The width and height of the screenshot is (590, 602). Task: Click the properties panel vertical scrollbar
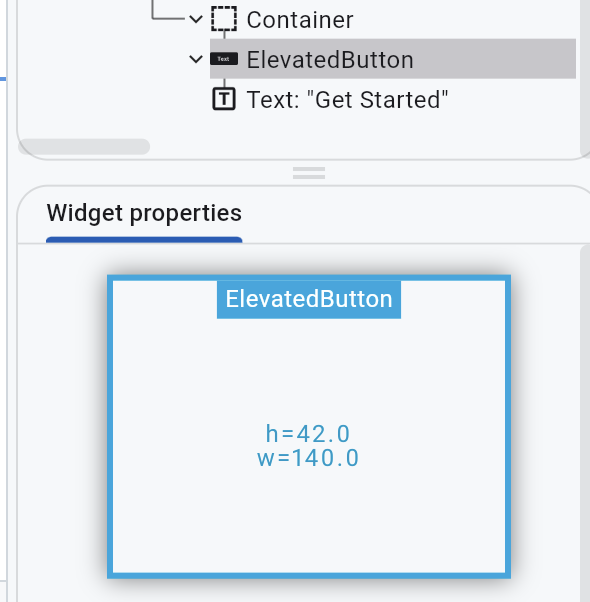tap(586, 422)
